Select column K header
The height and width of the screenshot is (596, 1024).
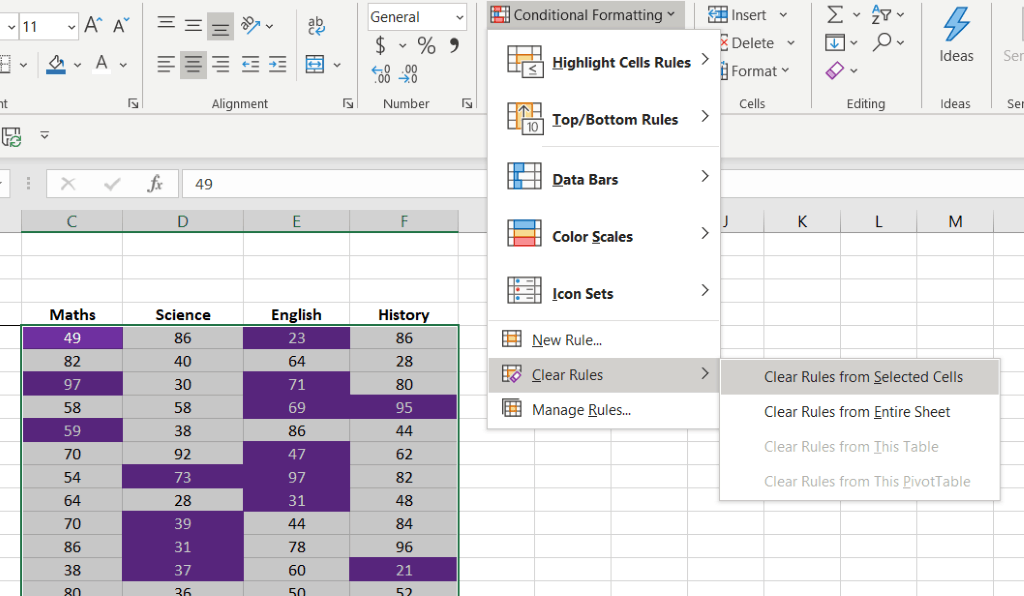(802, 221)
